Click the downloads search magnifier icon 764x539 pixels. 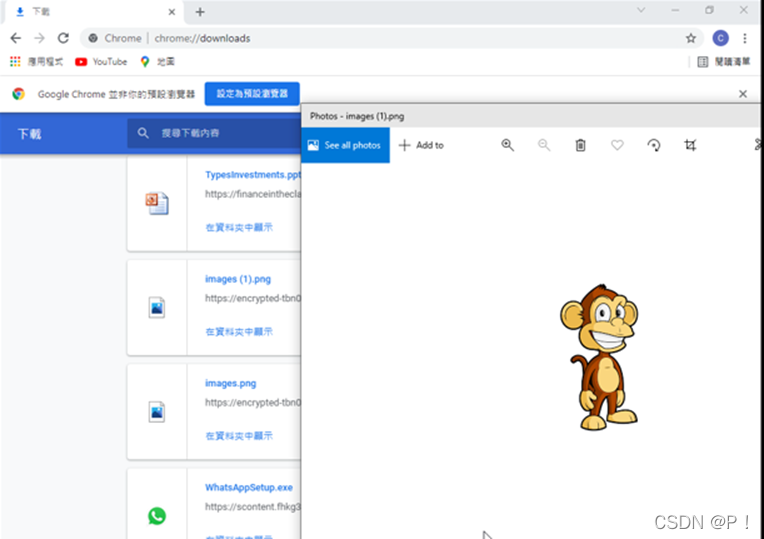[x=143, y=133]
